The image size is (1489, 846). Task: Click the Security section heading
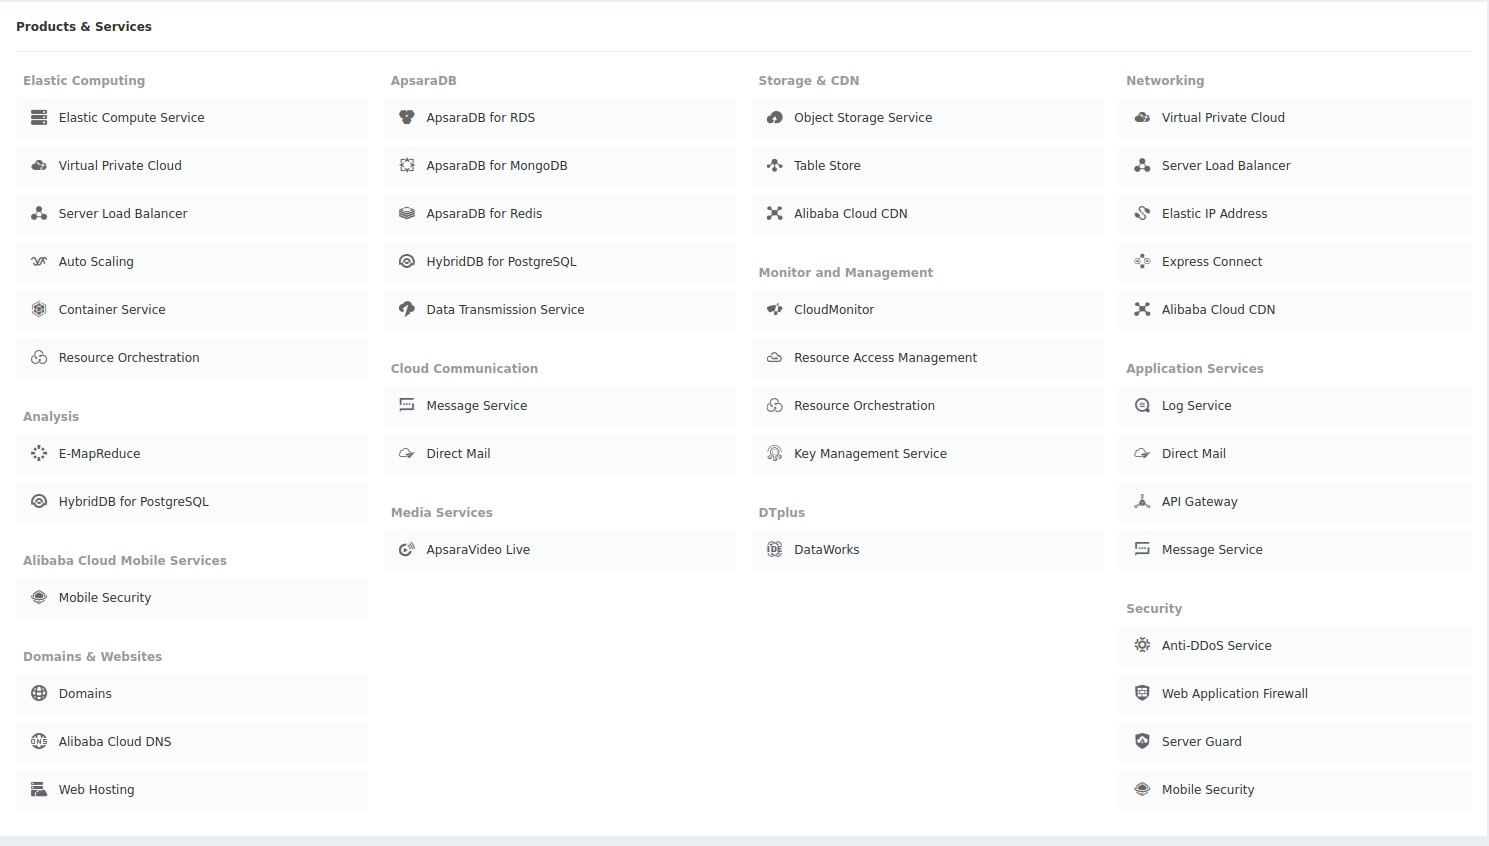[1154, 609]
